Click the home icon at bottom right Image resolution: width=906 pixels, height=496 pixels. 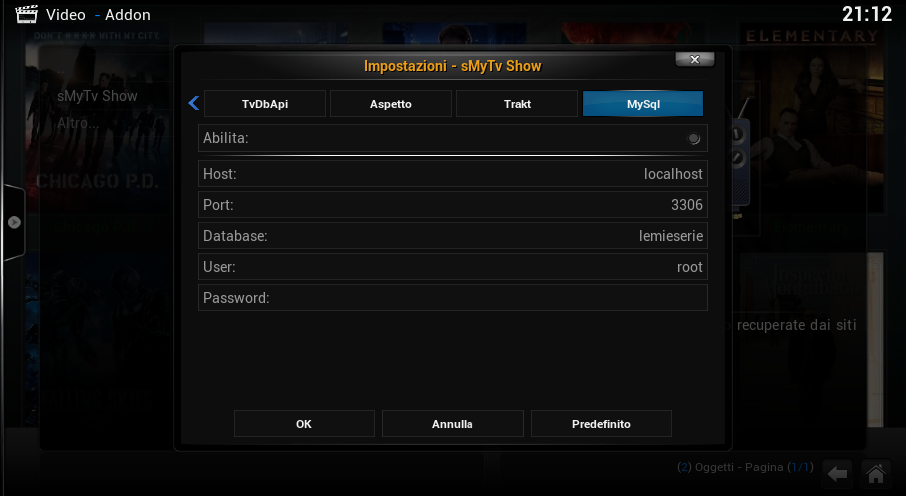click(x=875, y=473)
